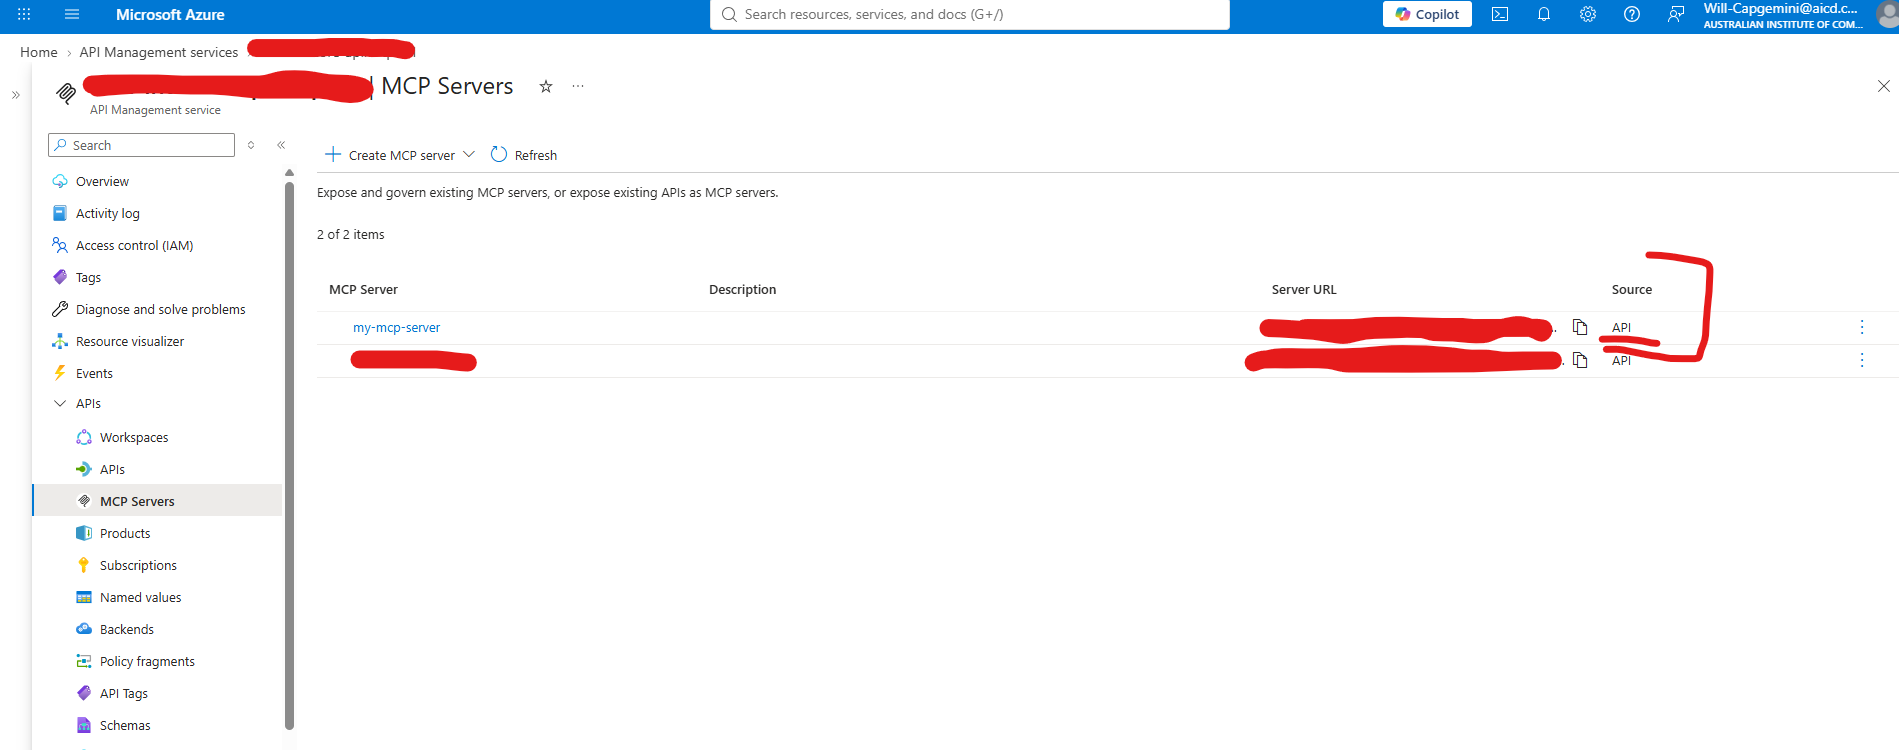The image size is (1899, 750).
Task: Toggle expand/collapse all menu groups arrows
Action: point(251,145)
